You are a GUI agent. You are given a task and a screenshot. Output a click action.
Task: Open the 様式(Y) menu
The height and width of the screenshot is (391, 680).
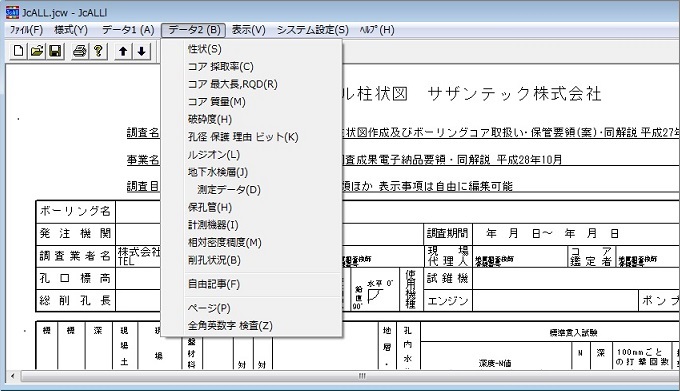71,30
